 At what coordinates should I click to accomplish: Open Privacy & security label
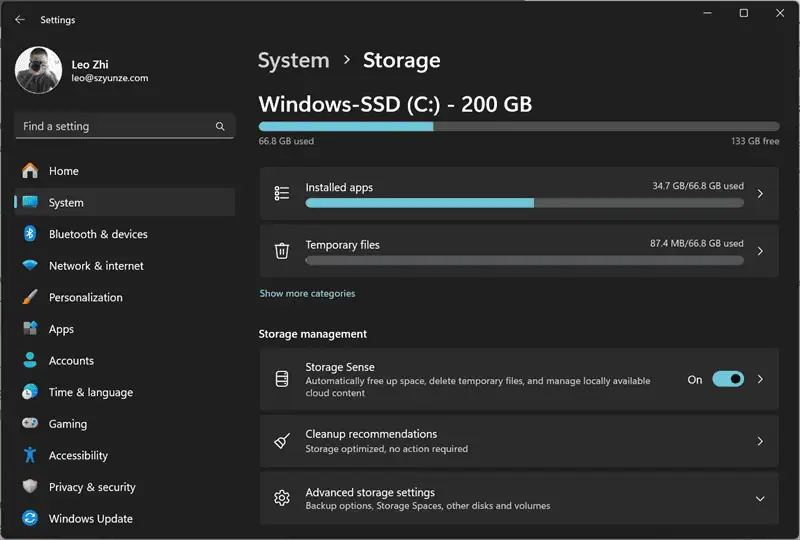[x=92, y=487]
